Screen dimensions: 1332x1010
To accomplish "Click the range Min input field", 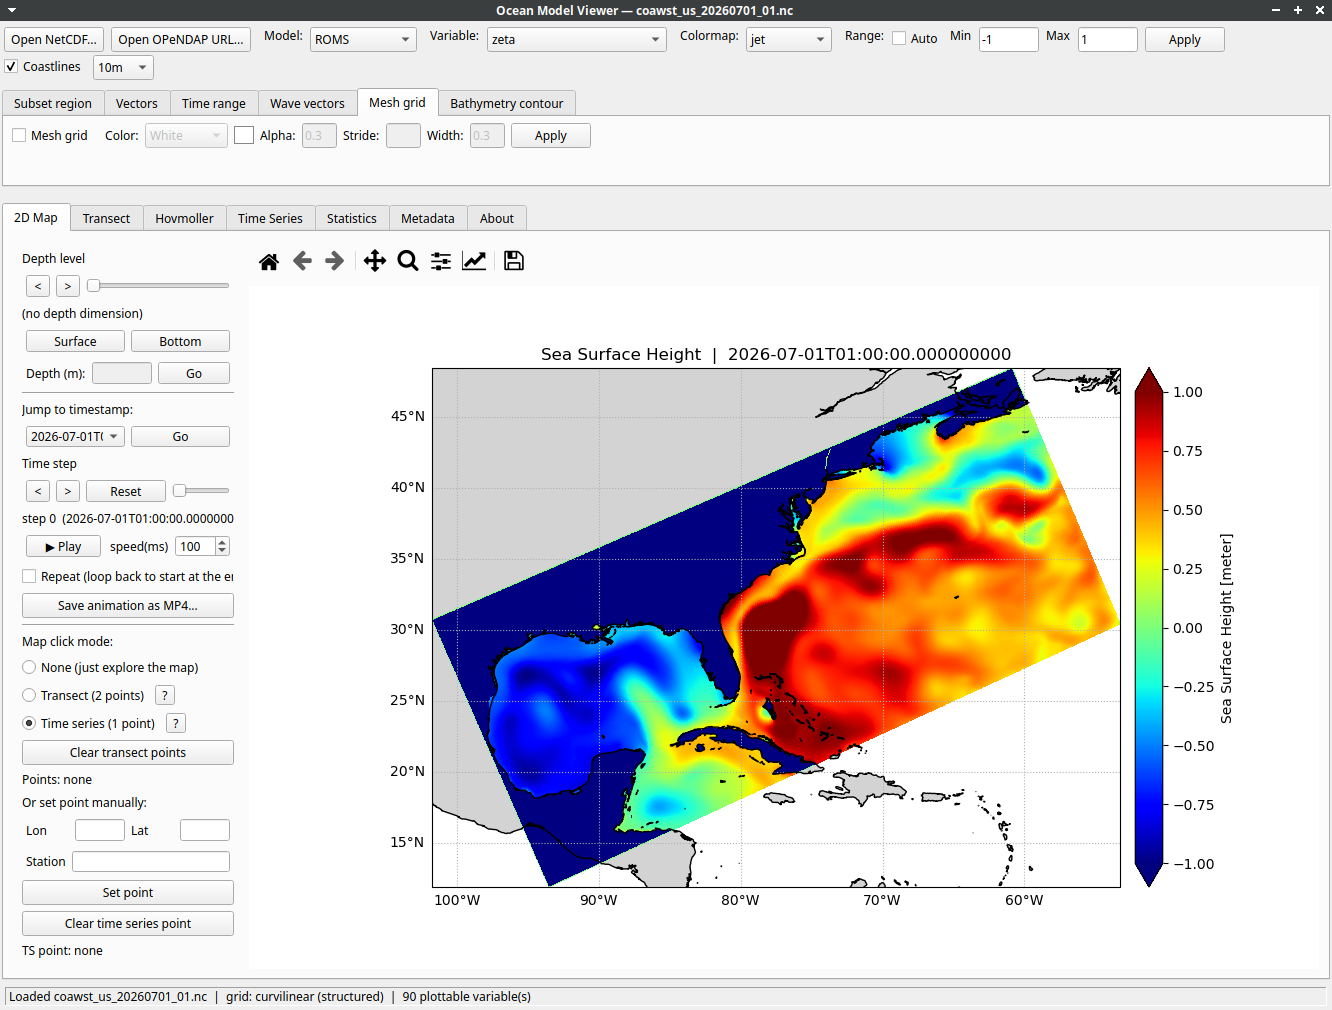I will pos(1008,39).
